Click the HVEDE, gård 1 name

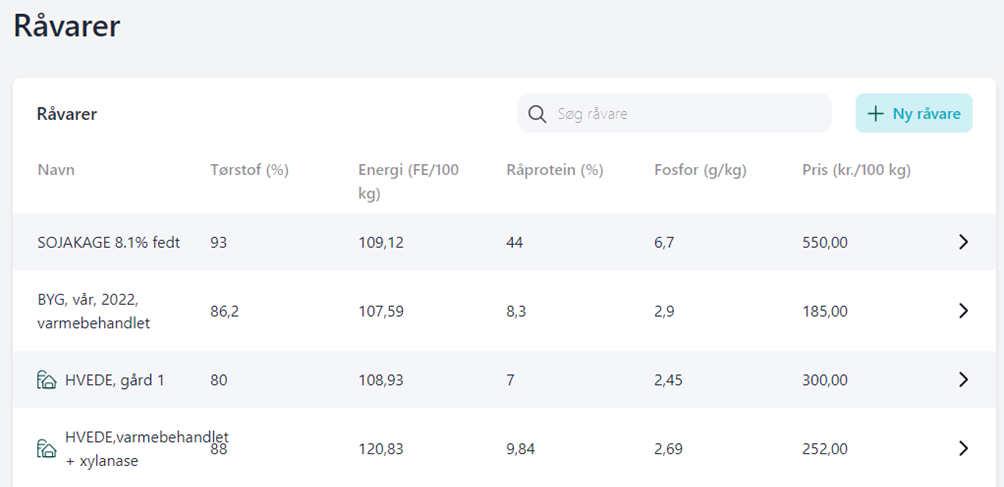113,380
